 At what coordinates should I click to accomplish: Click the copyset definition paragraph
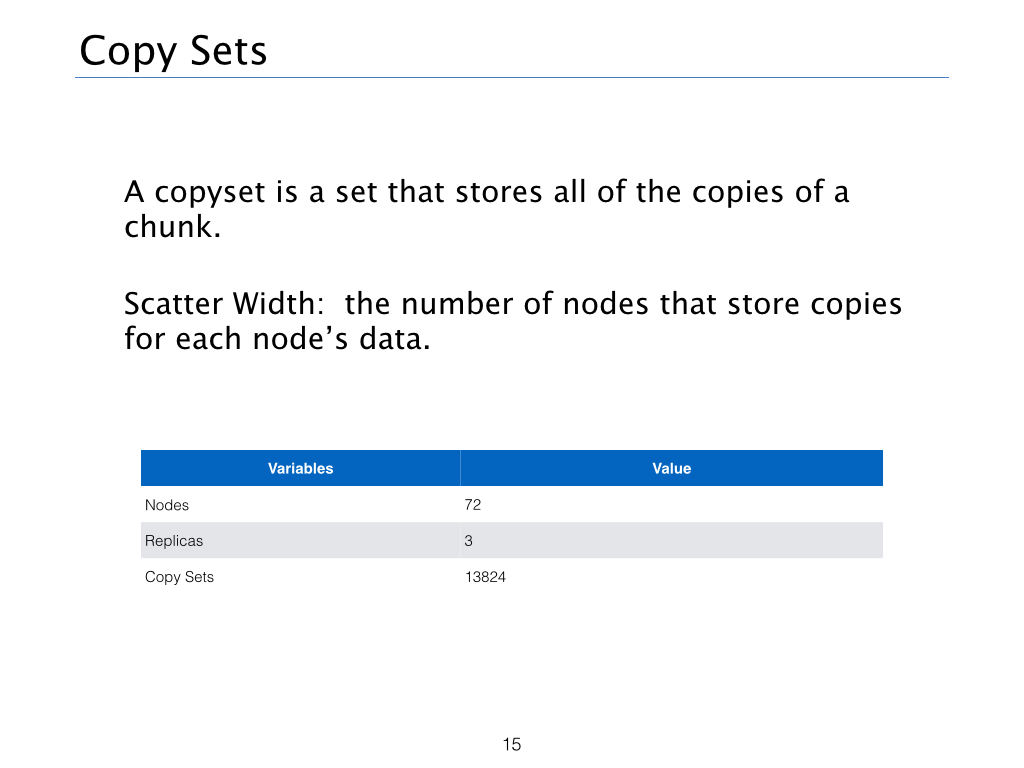(487, 209)
